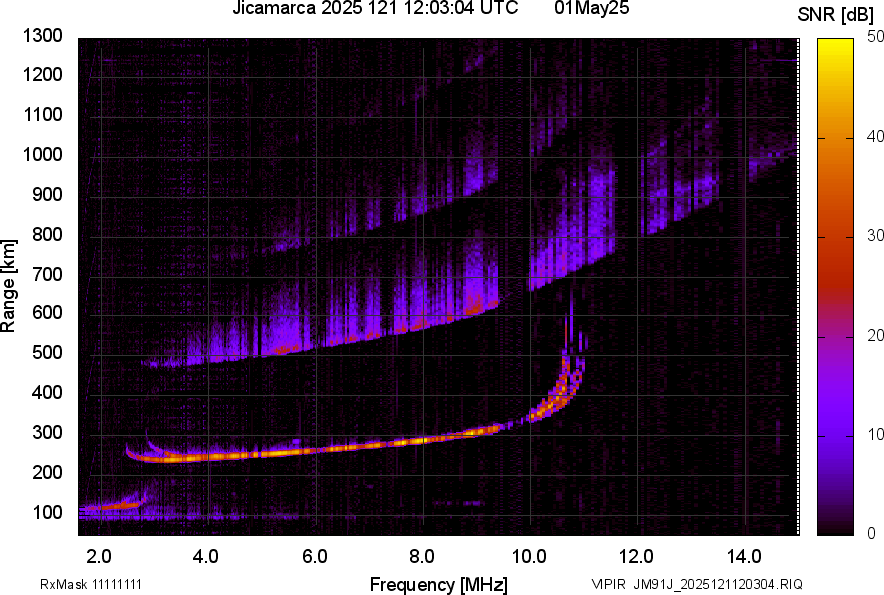Click the range tick label '400'
Image resolution: width=884 pixels, height=595 pixels.
[x=47, y=393]
